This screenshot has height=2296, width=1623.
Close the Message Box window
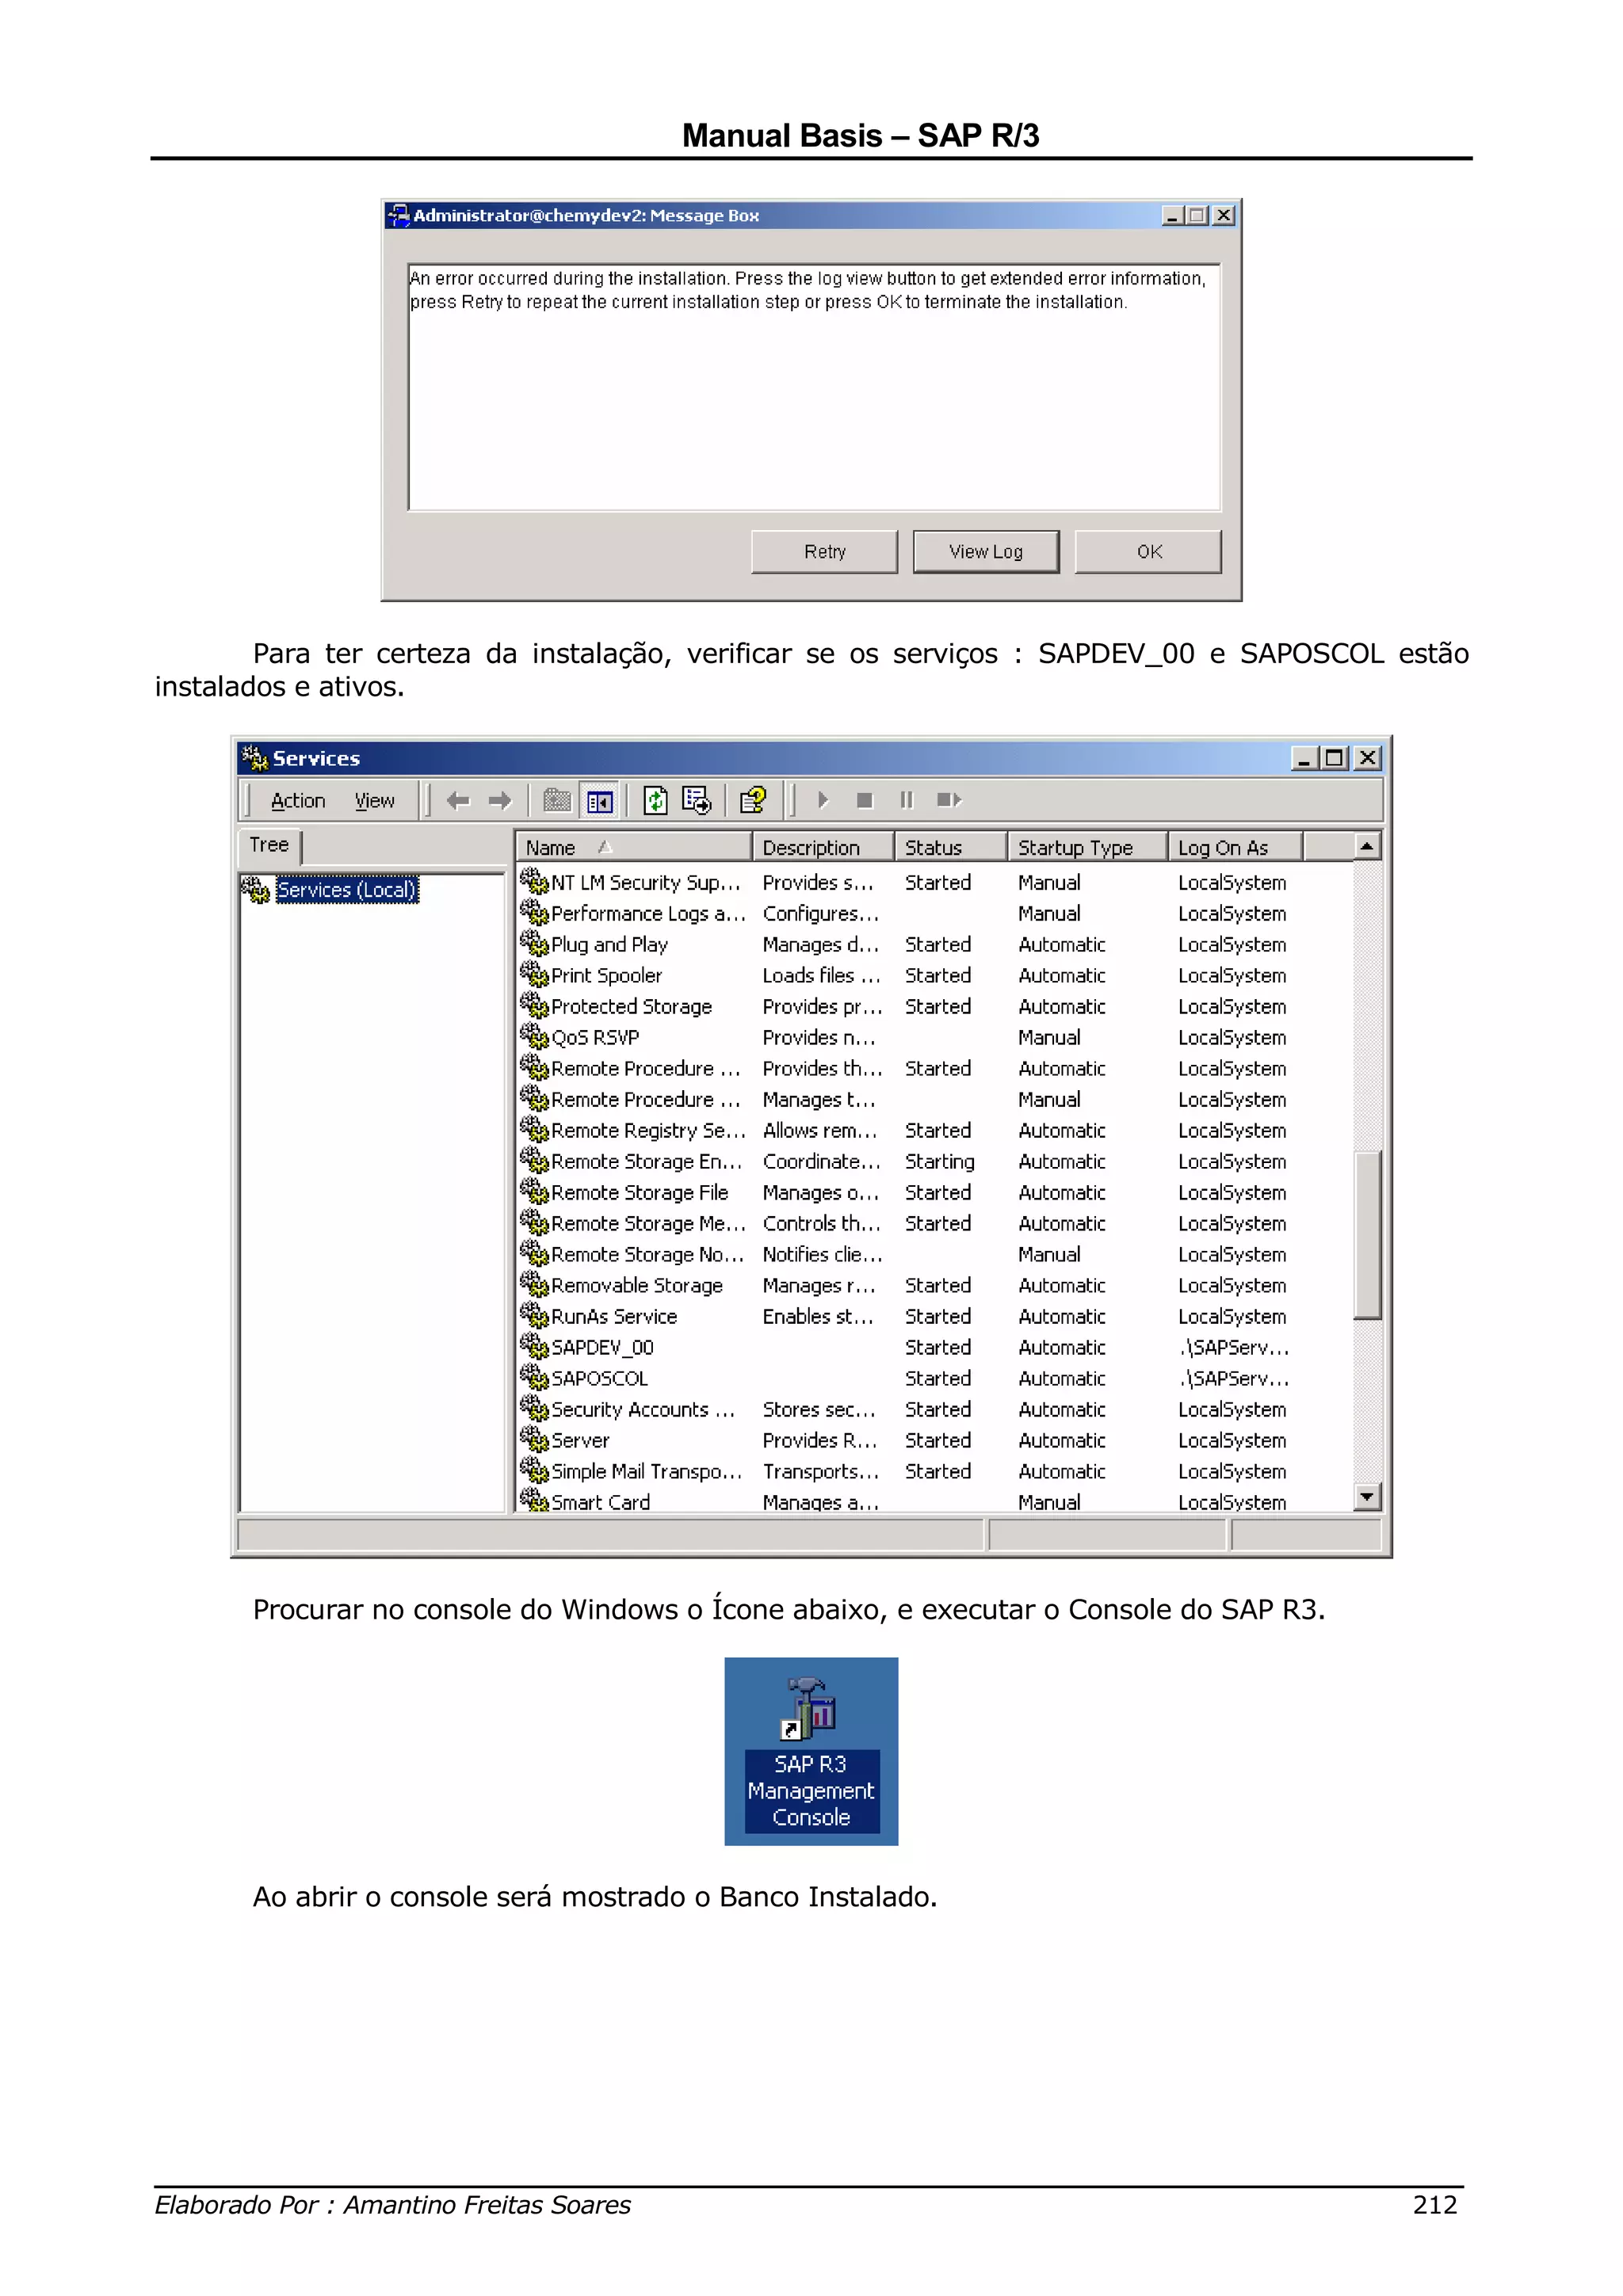(1223, 215)
